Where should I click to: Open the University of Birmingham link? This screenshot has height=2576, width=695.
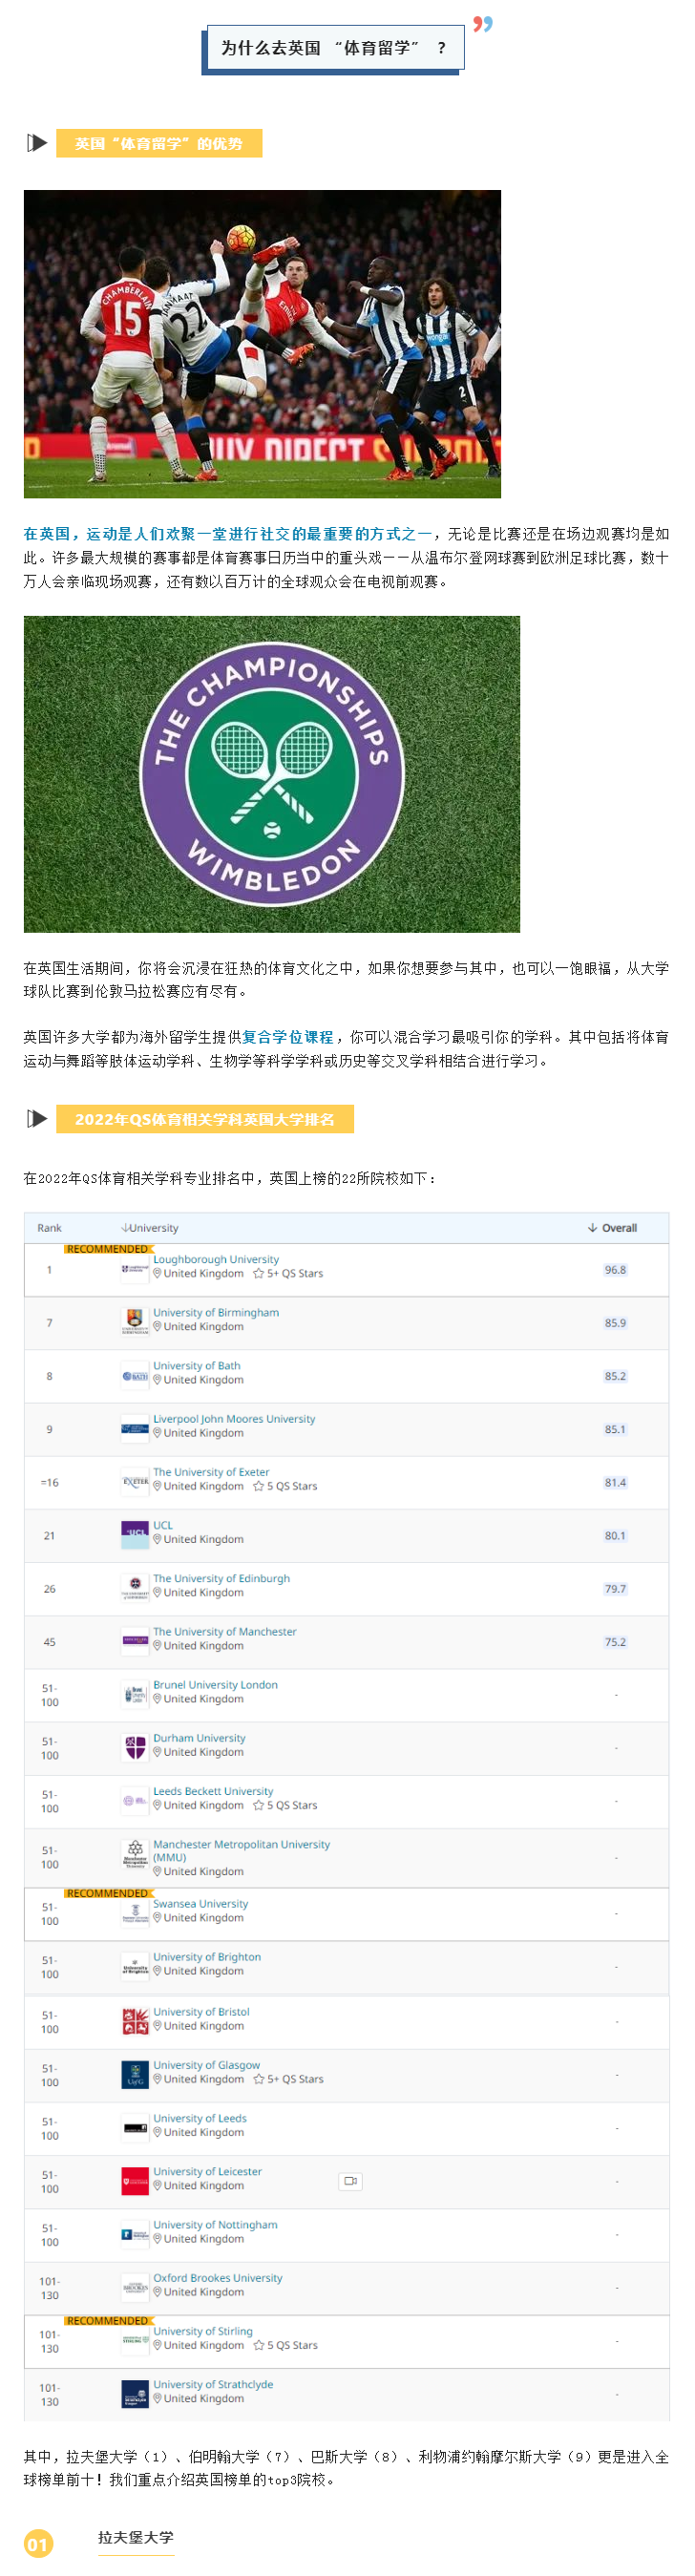pos(216,1312)
